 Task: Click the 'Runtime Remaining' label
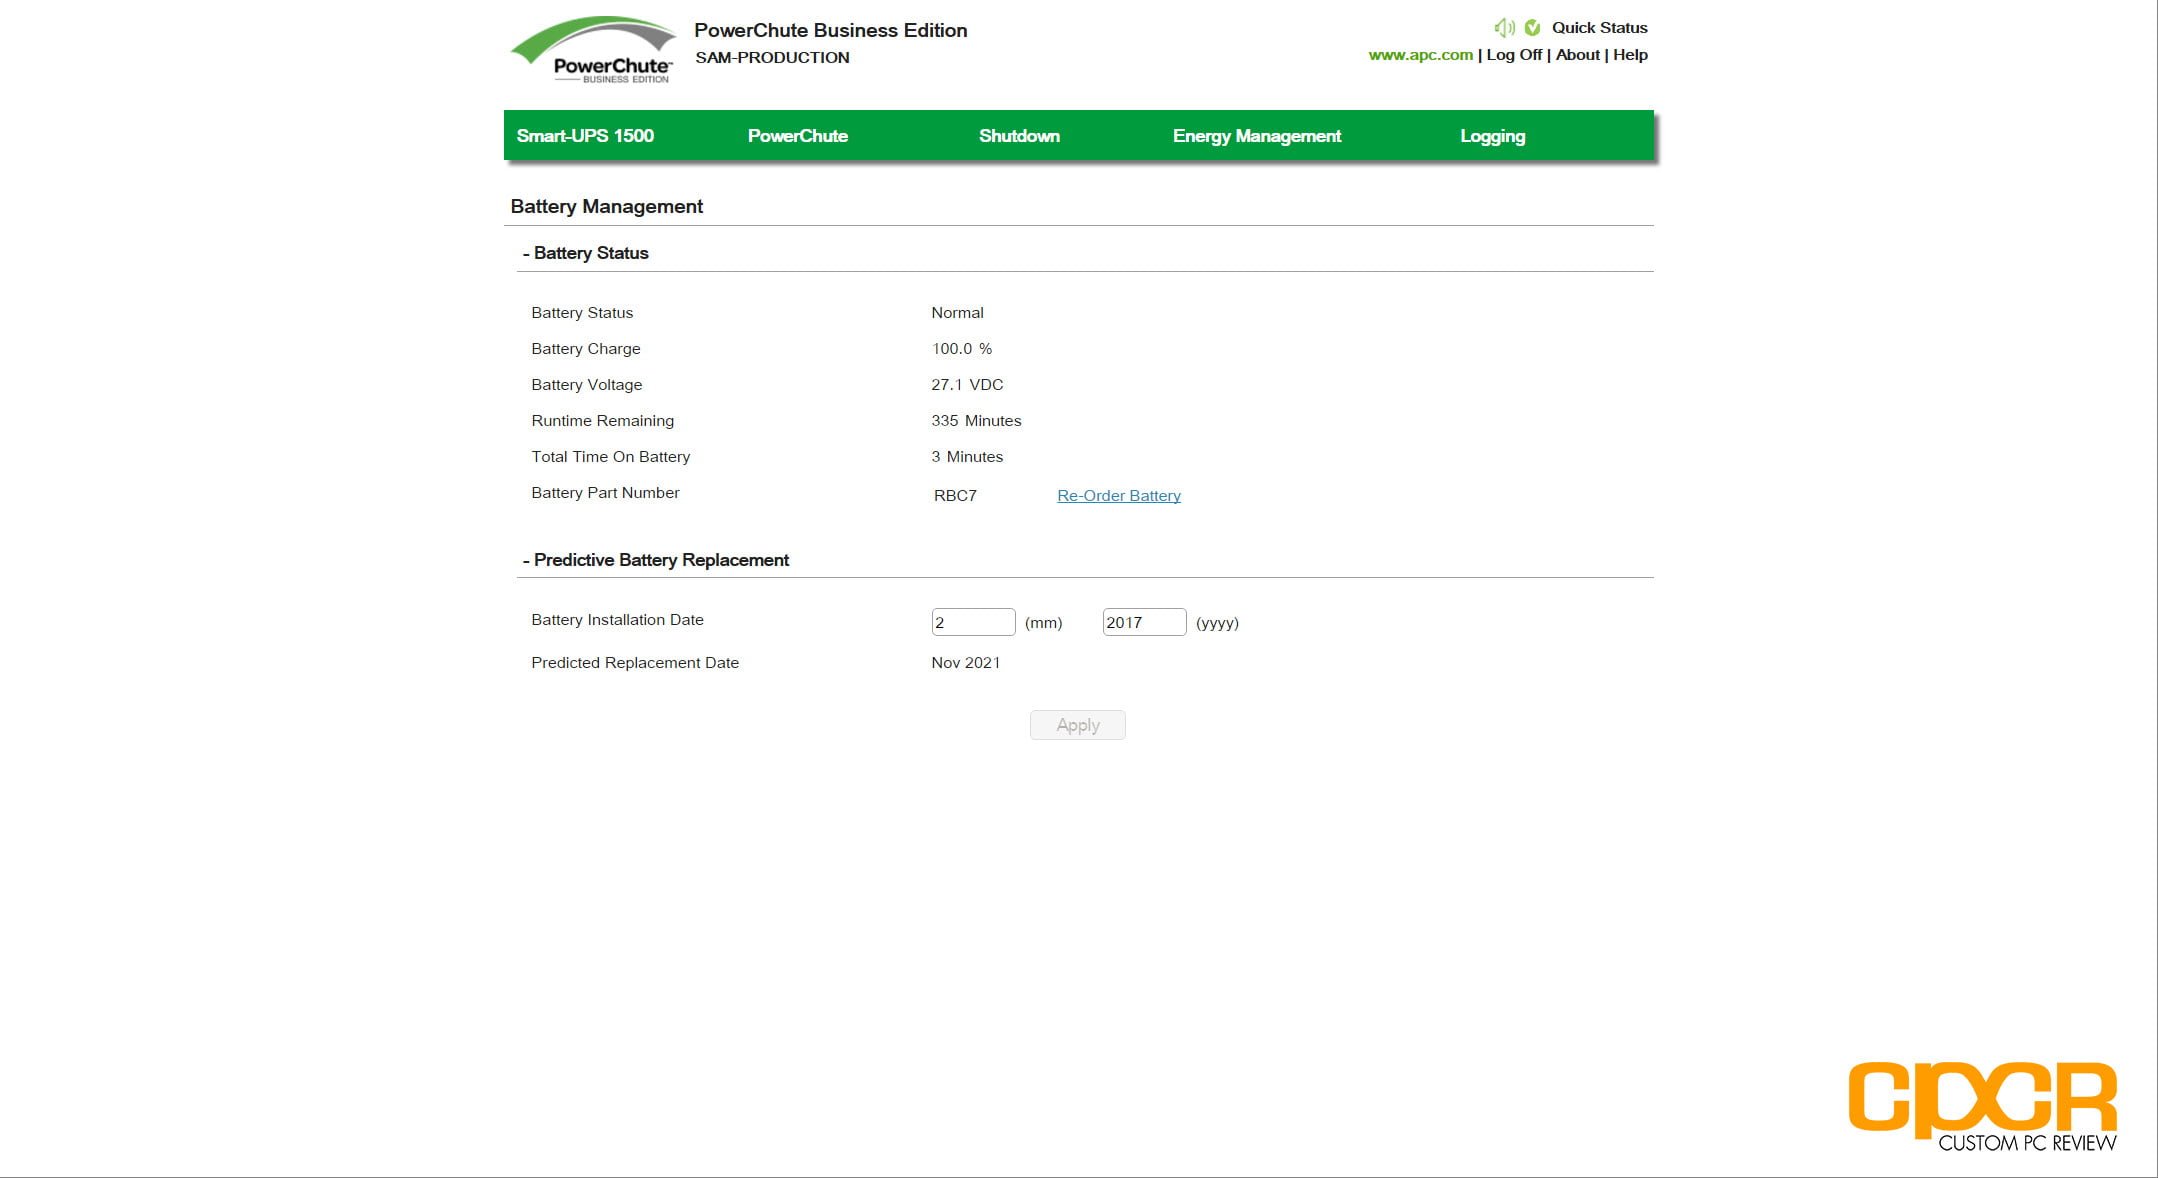(602, 421)
